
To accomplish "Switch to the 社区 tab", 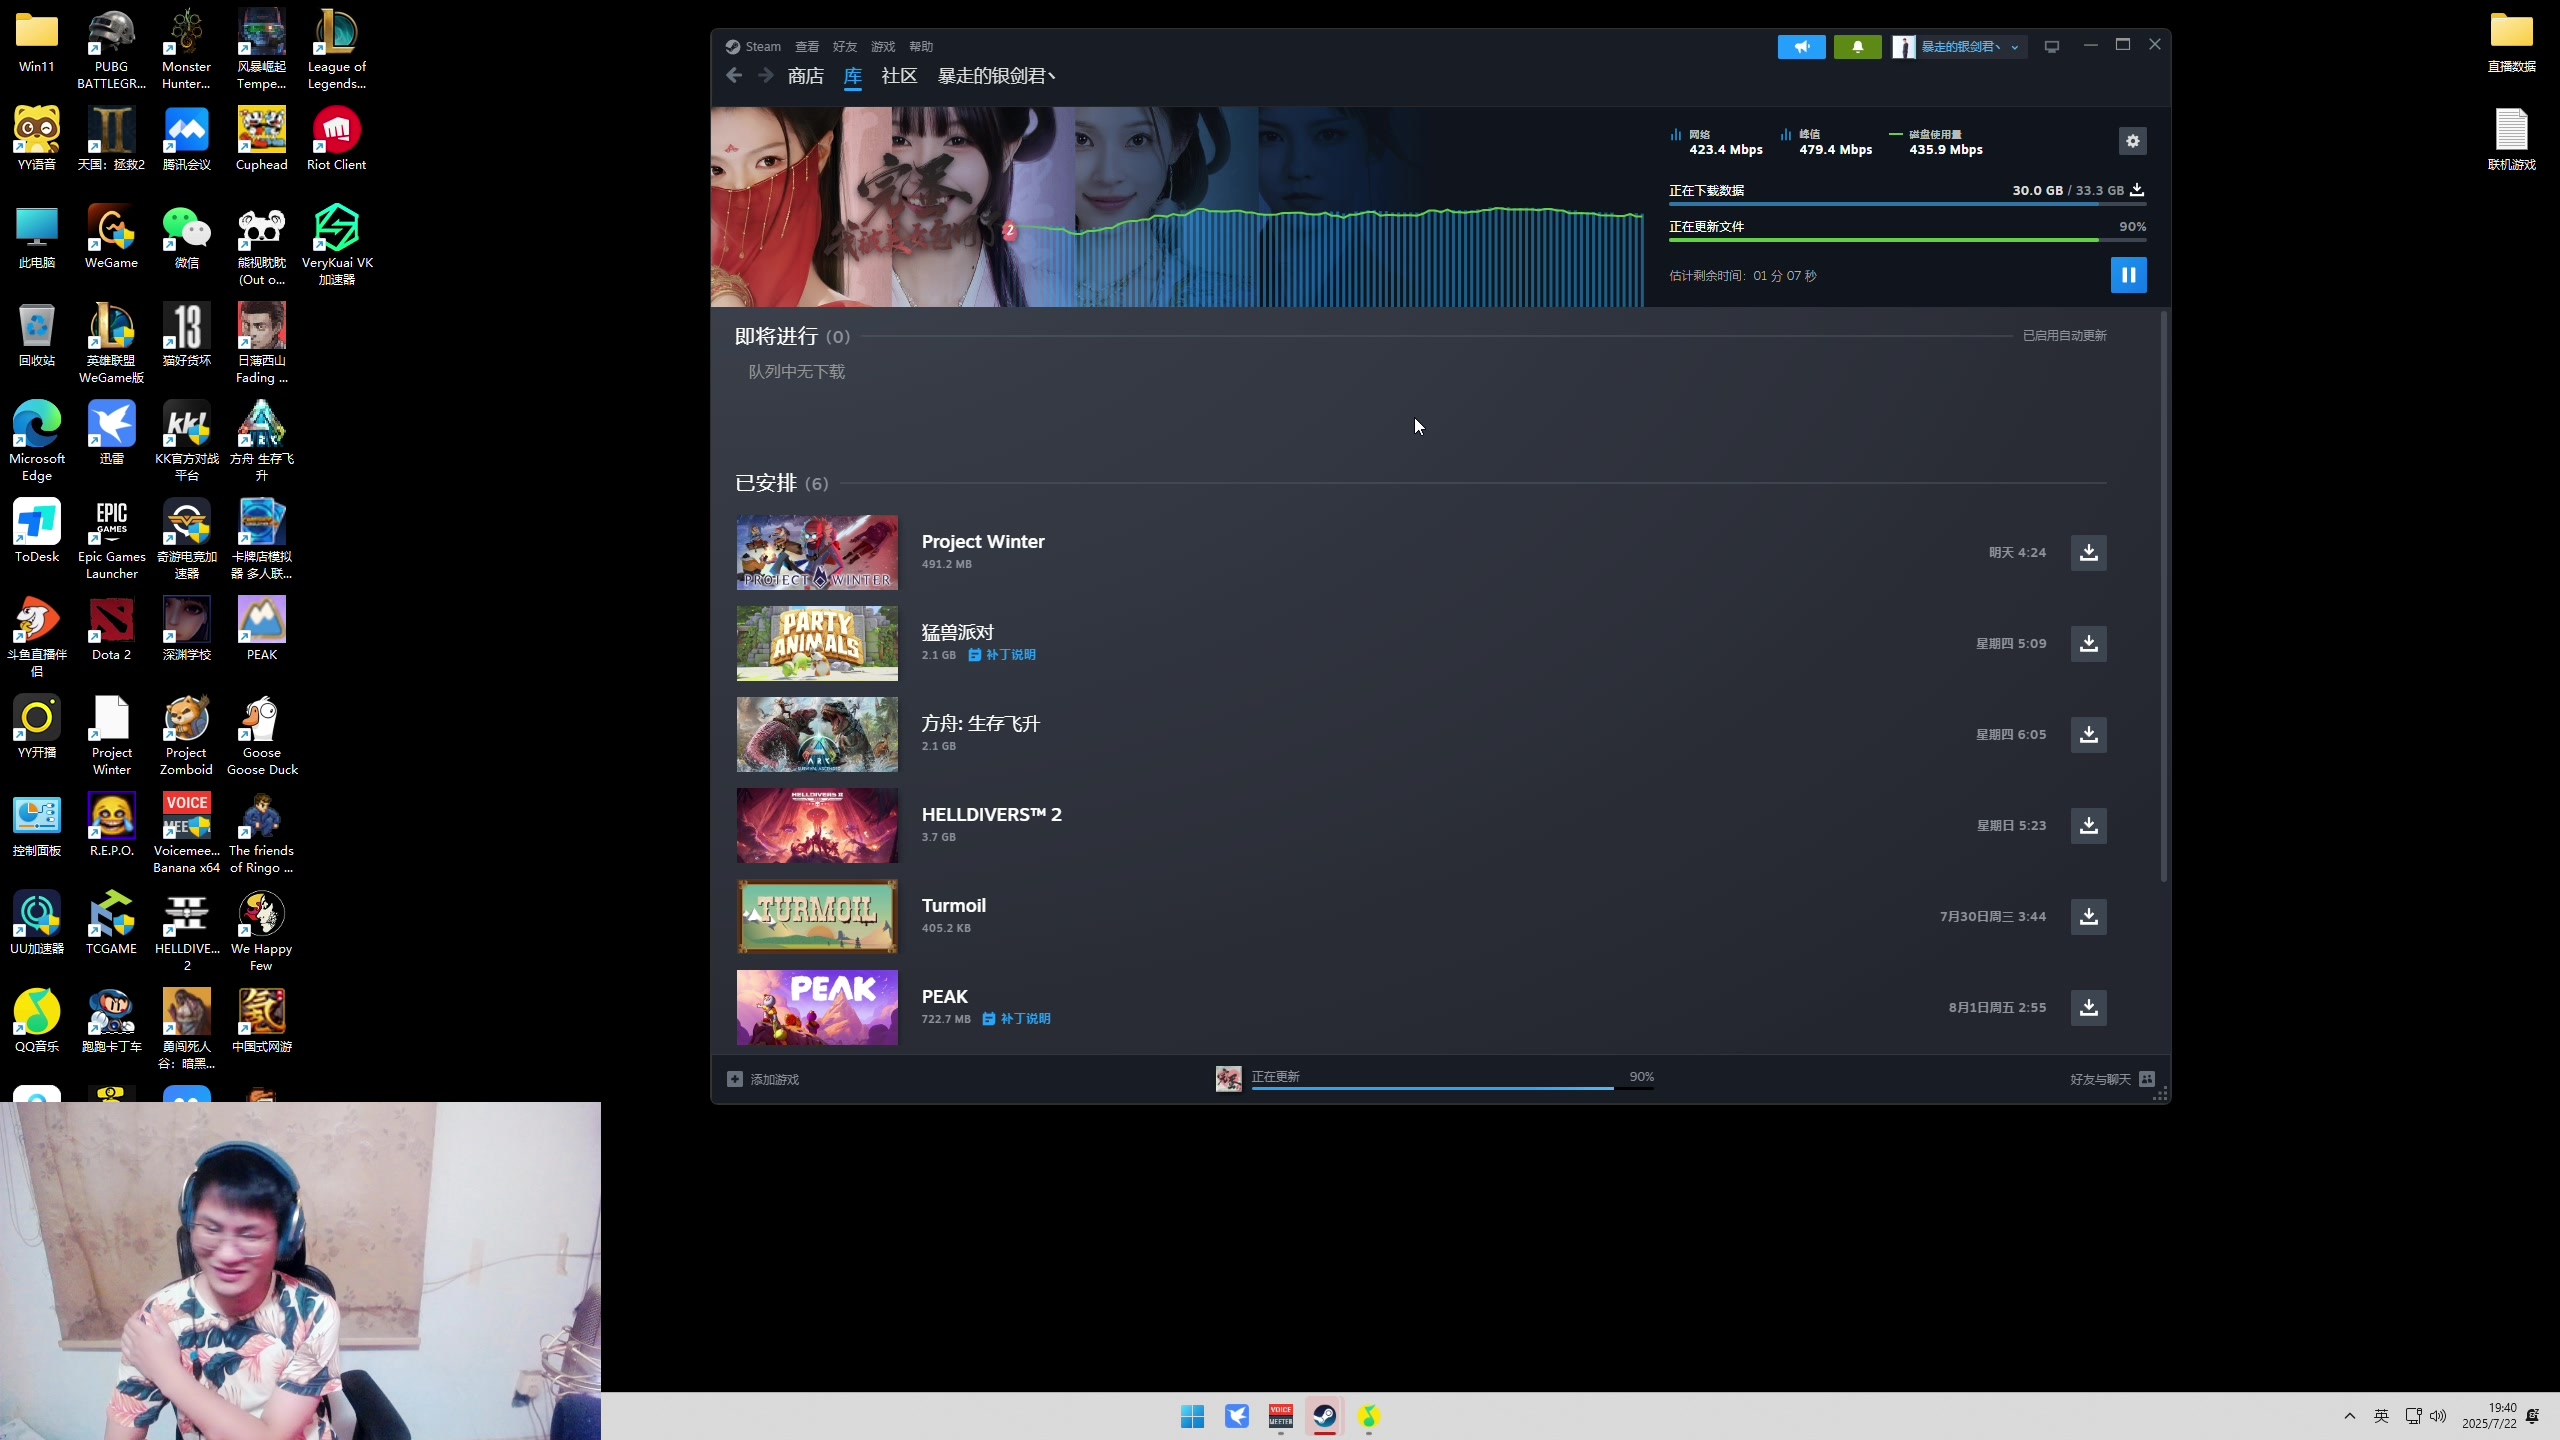I will point(899,76).
